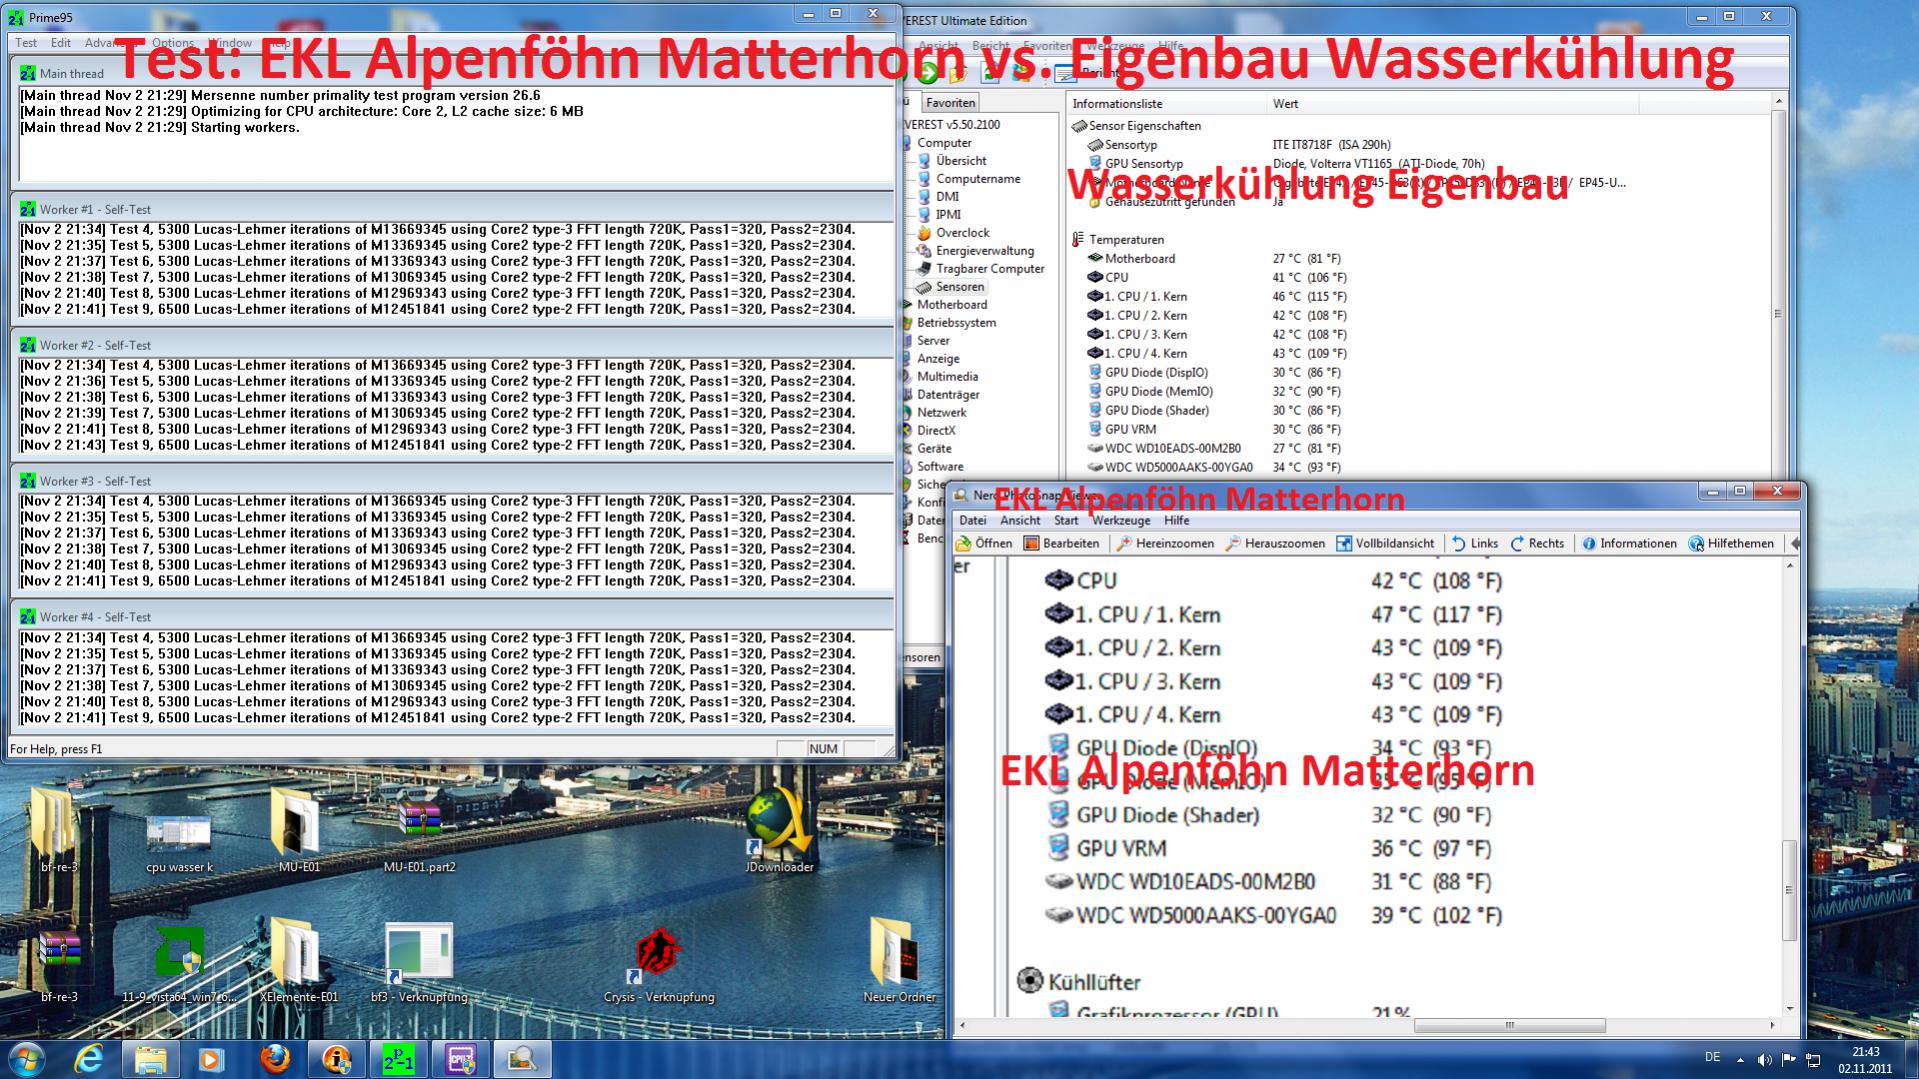Open Informationen in the Nero toolbar
This screenshot has width=1919, height=1079.
coord(1630,543)
